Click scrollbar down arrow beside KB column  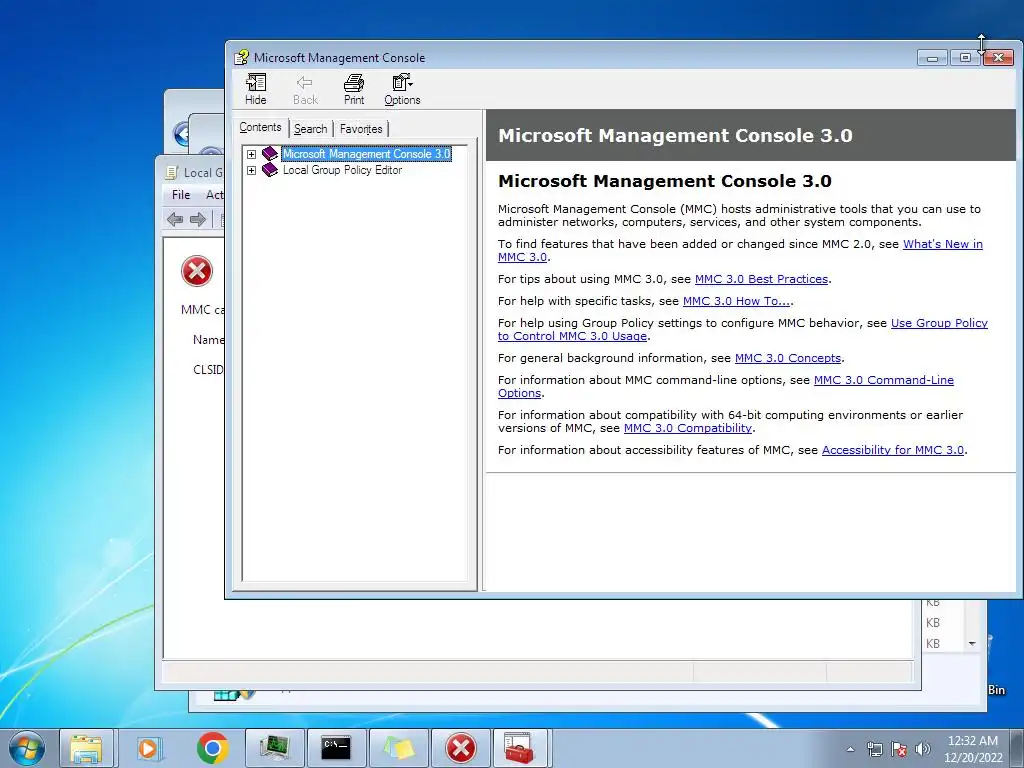(972, 643)
